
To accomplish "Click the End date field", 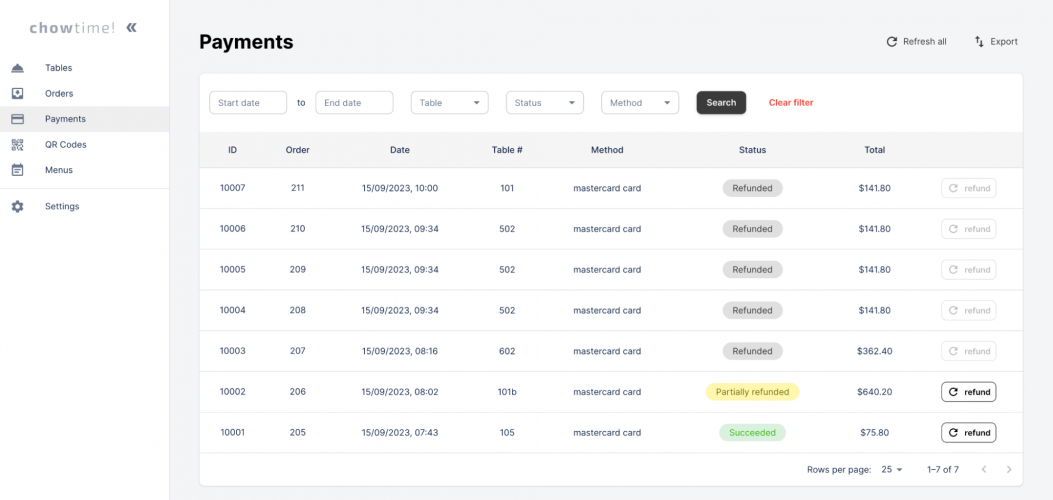I will 354,103.
